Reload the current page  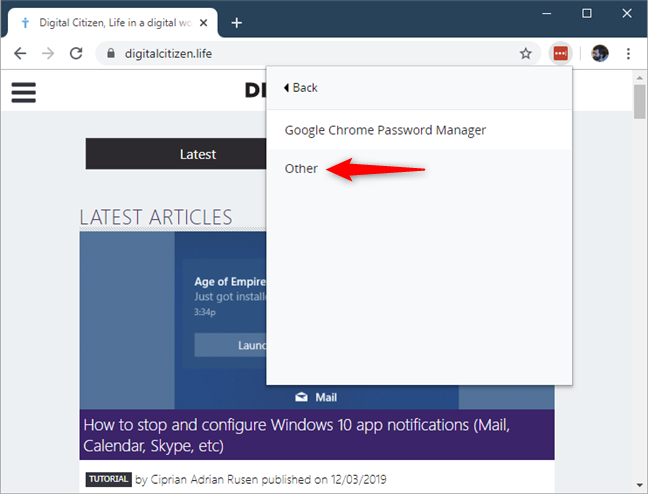pyautogui.click(x=76, y=53)
